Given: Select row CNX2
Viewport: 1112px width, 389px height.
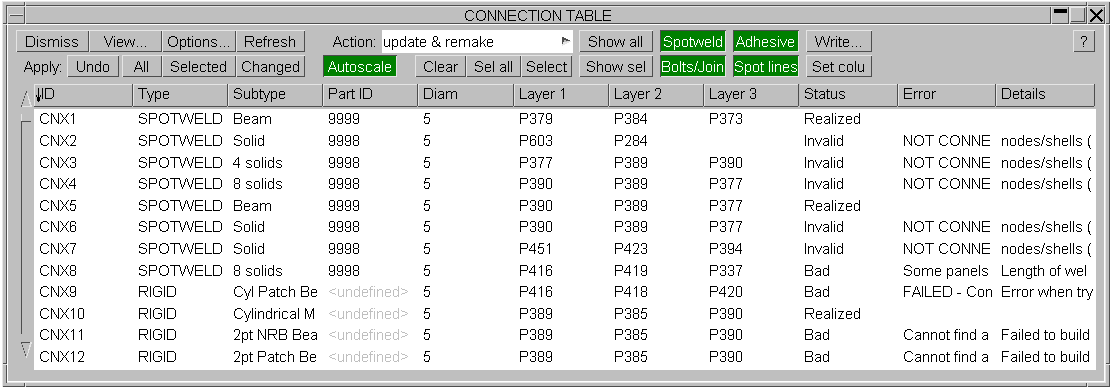Looking at the screenshot, I should 565,141.
